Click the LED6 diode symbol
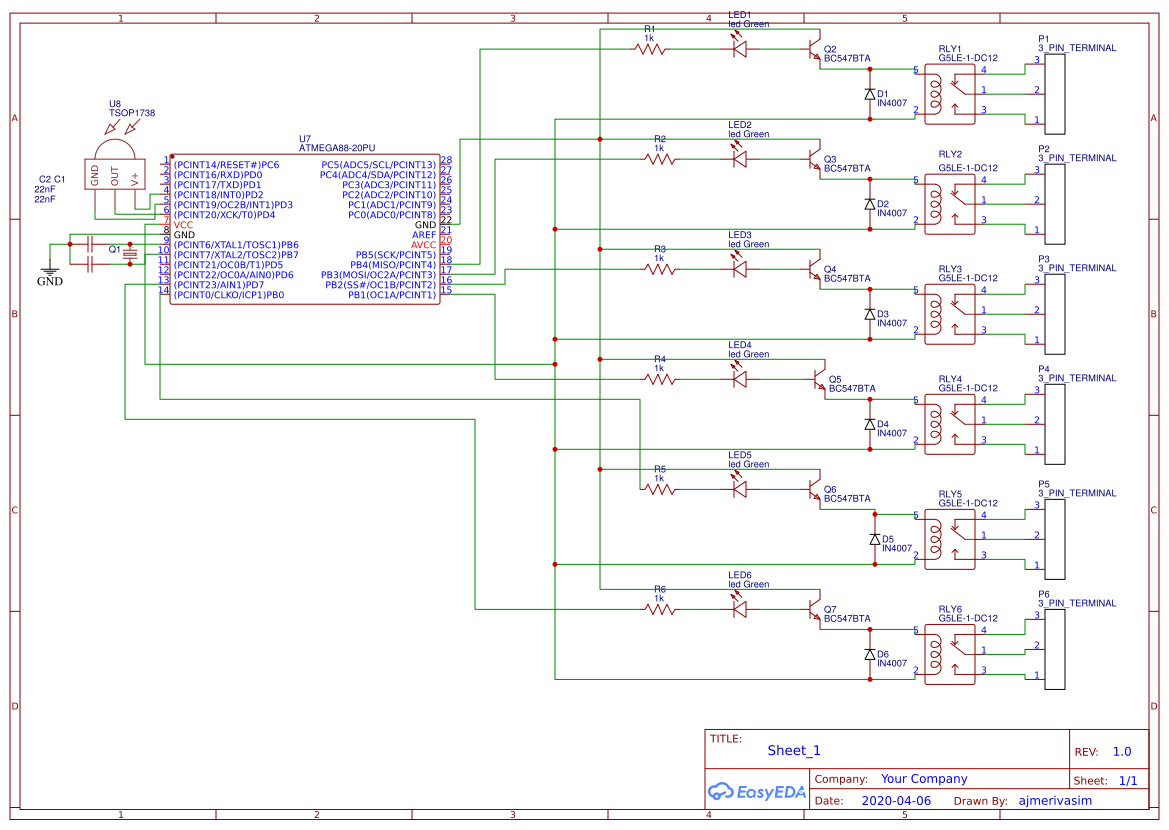 pos(740,606)
